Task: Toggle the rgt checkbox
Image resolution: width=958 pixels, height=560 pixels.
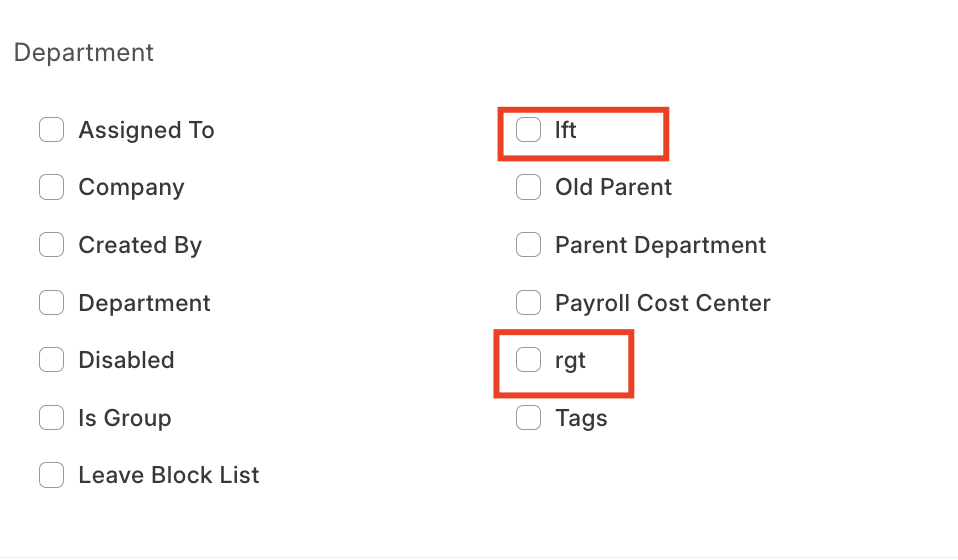Action: coord(528,360)
